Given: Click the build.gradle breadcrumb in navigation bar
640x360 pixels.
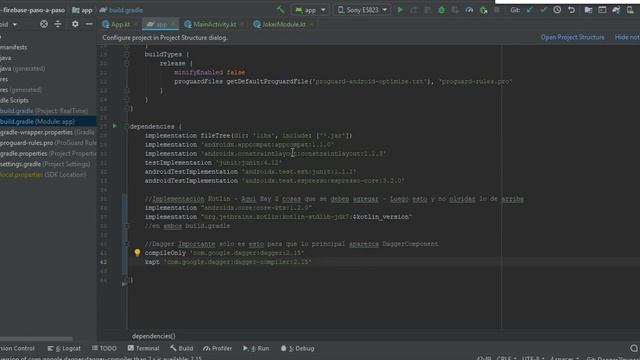Looking at the screenshot, I should tap(121, 10).
